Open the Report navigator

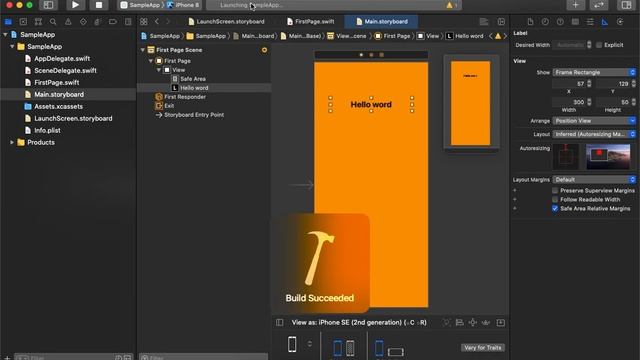[x=128, y=22]
